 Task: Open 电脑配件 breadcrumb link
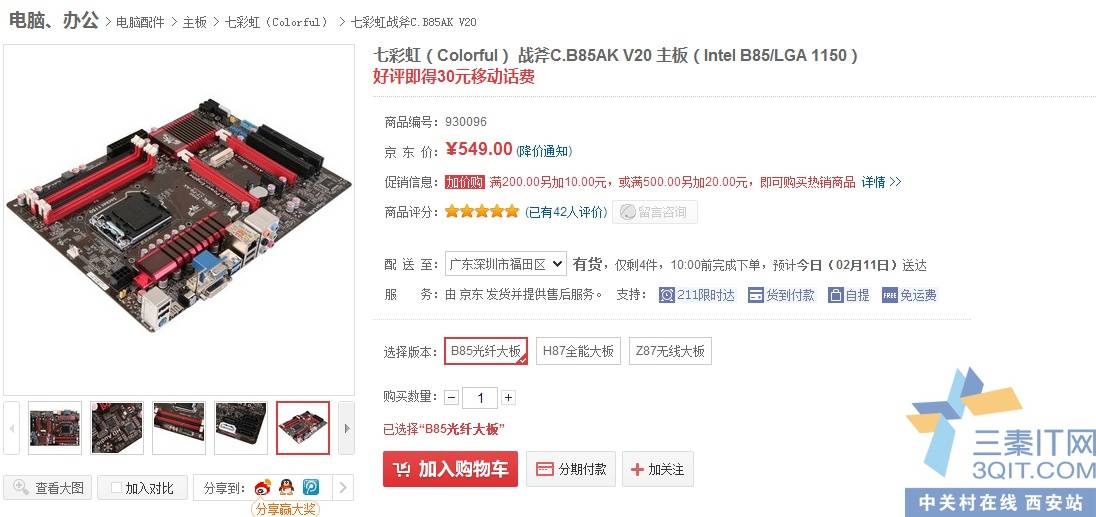140,22
